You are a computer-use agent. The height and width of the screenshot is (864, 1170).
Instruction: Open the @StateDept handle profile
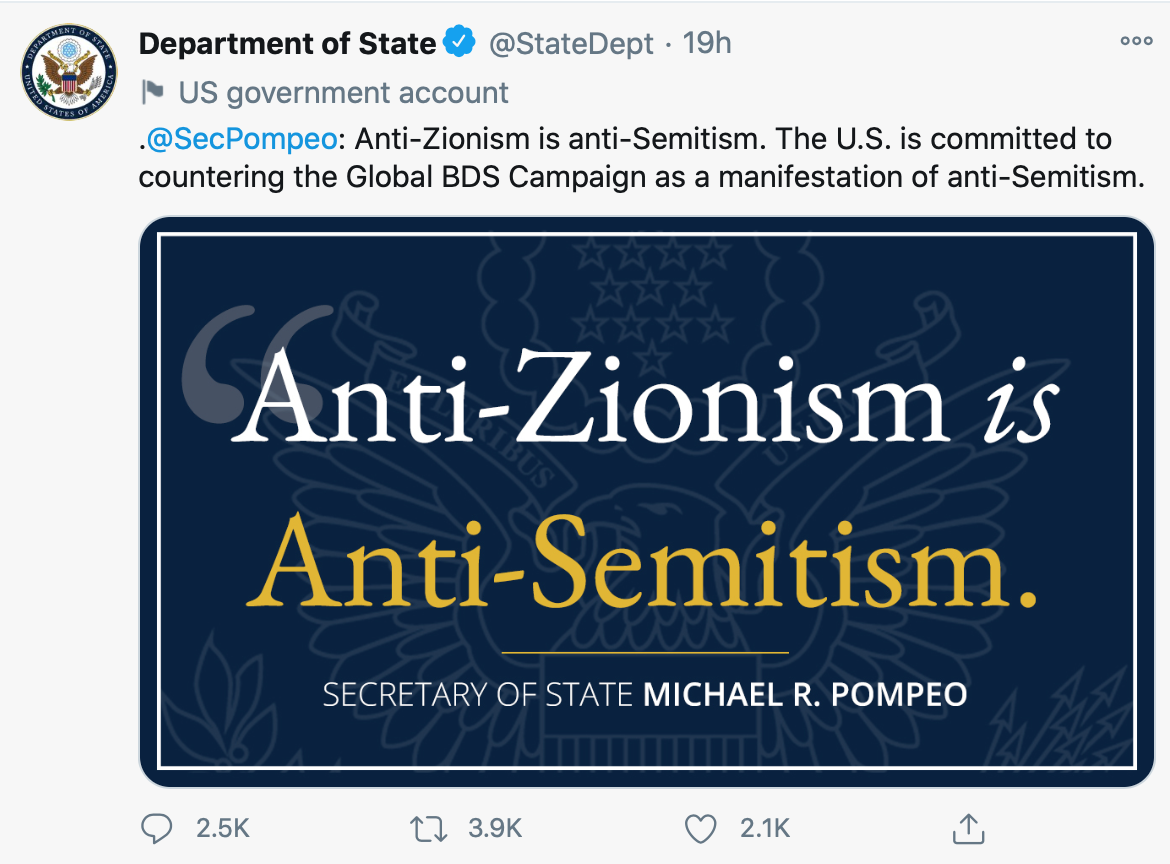point(569,44)
